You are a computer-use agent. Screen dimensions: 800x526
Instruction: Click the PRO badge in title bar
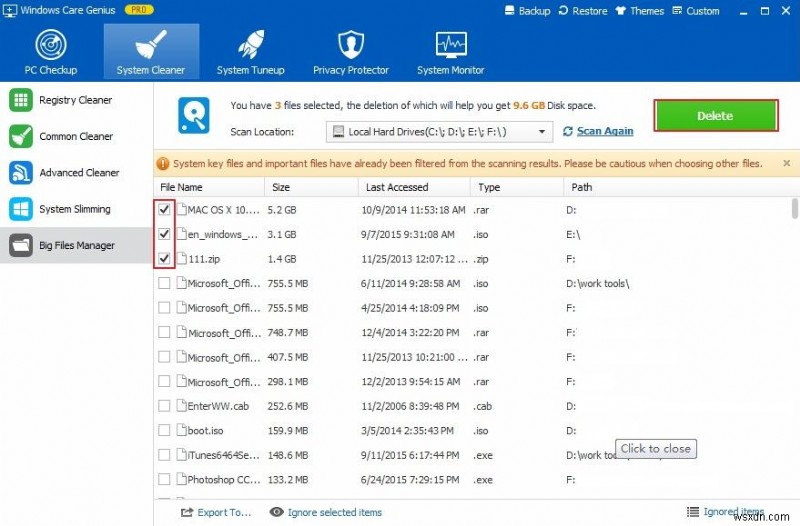(139, 10)
